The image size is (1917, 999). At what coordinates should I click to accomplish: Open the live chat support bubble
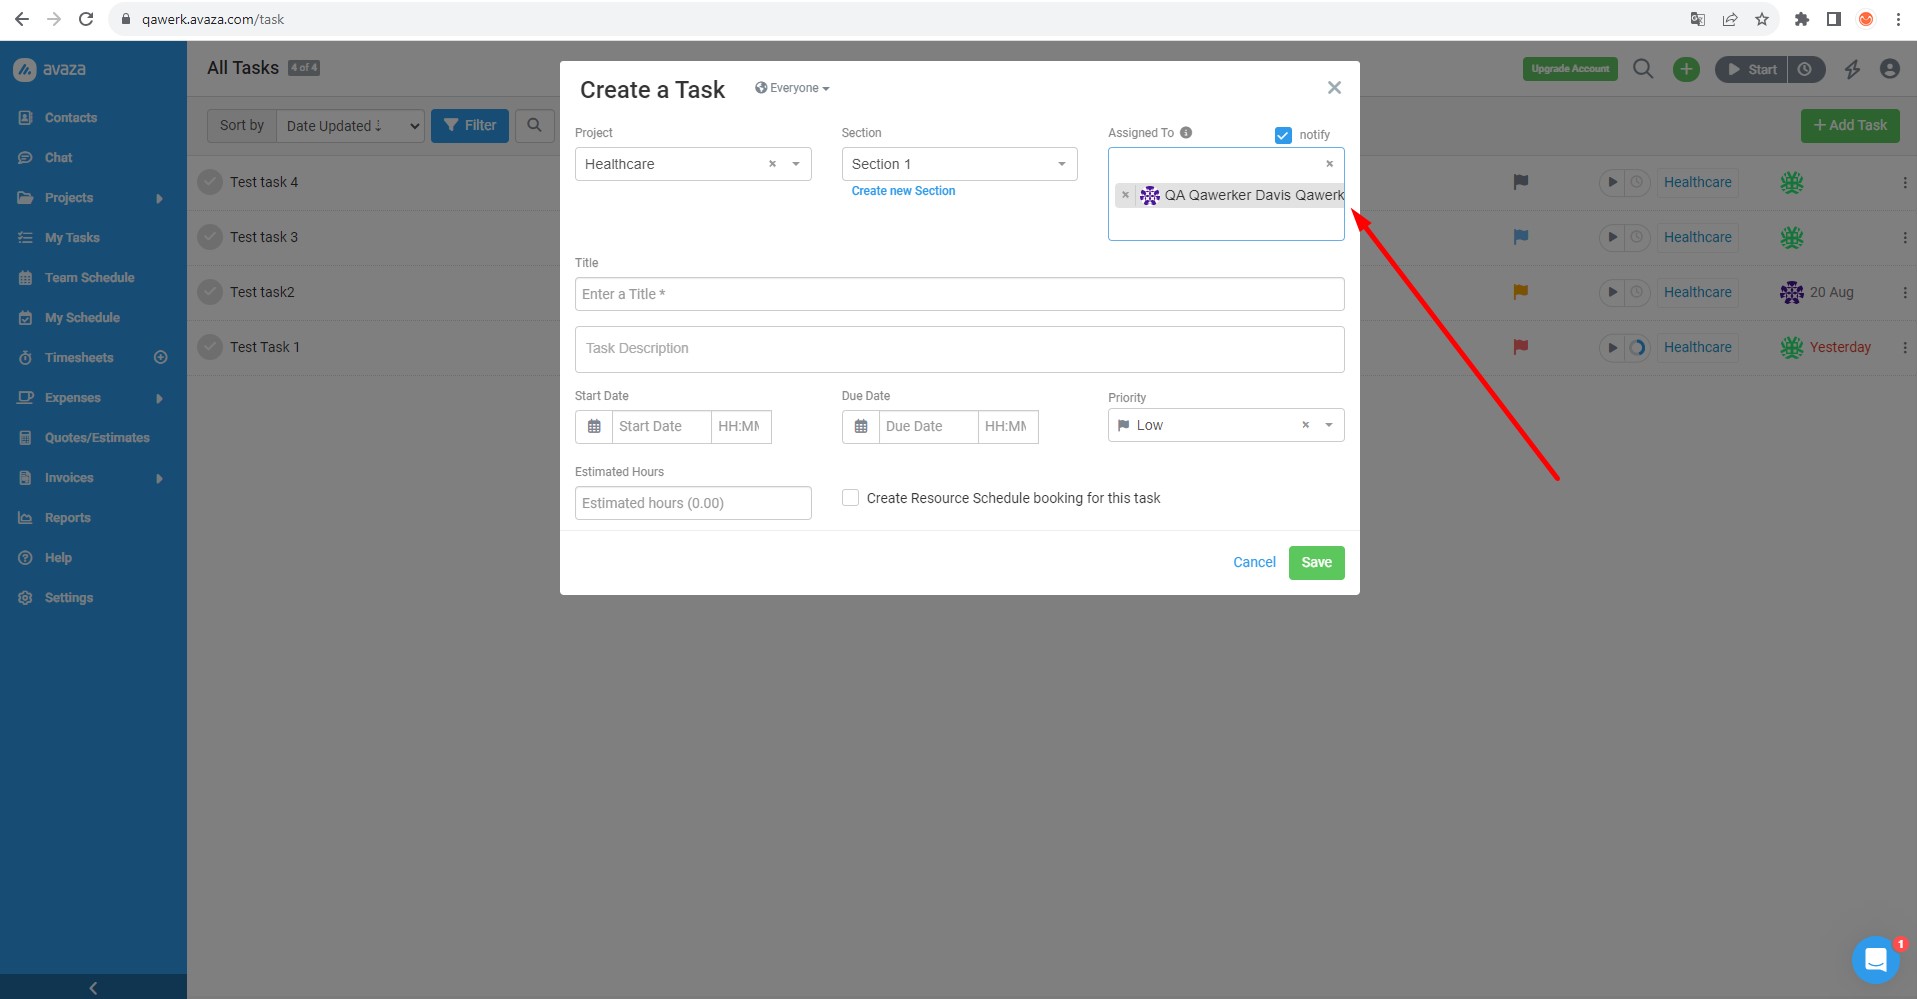point(1876,960)
